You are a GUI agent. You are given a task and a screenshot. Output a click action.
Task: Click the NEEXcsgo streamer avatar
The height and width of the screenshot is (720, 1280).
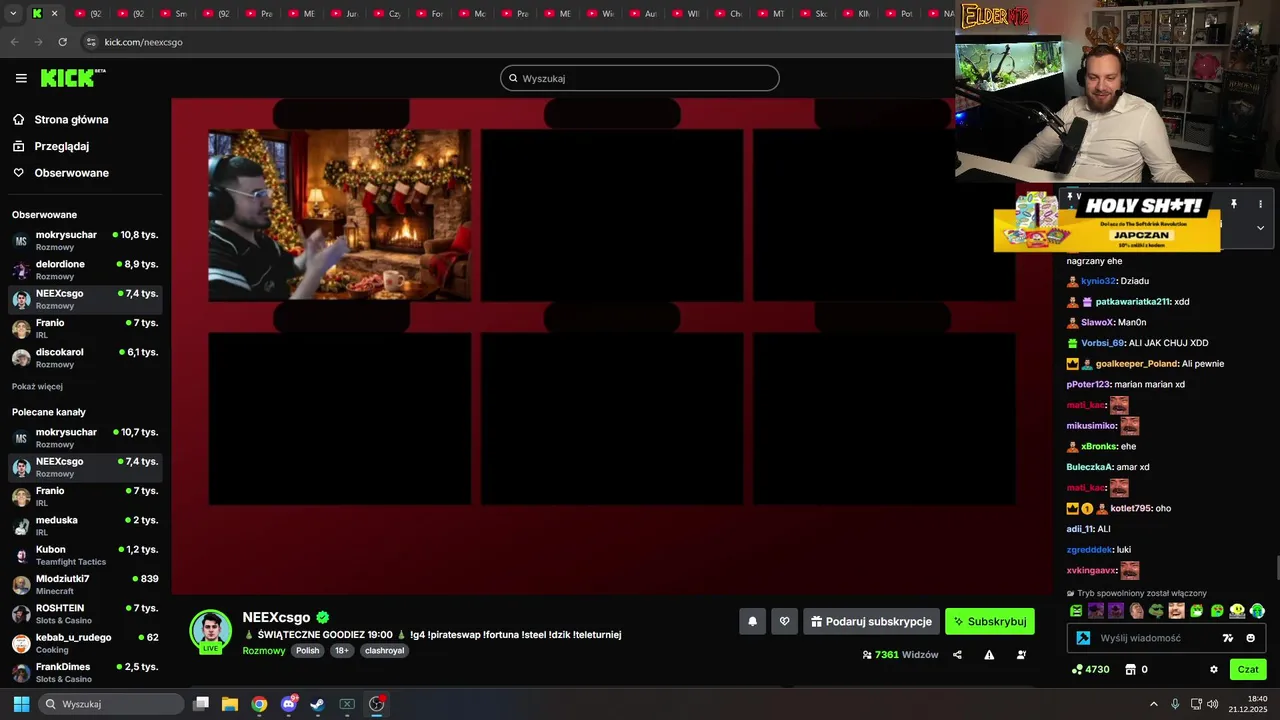211,630
